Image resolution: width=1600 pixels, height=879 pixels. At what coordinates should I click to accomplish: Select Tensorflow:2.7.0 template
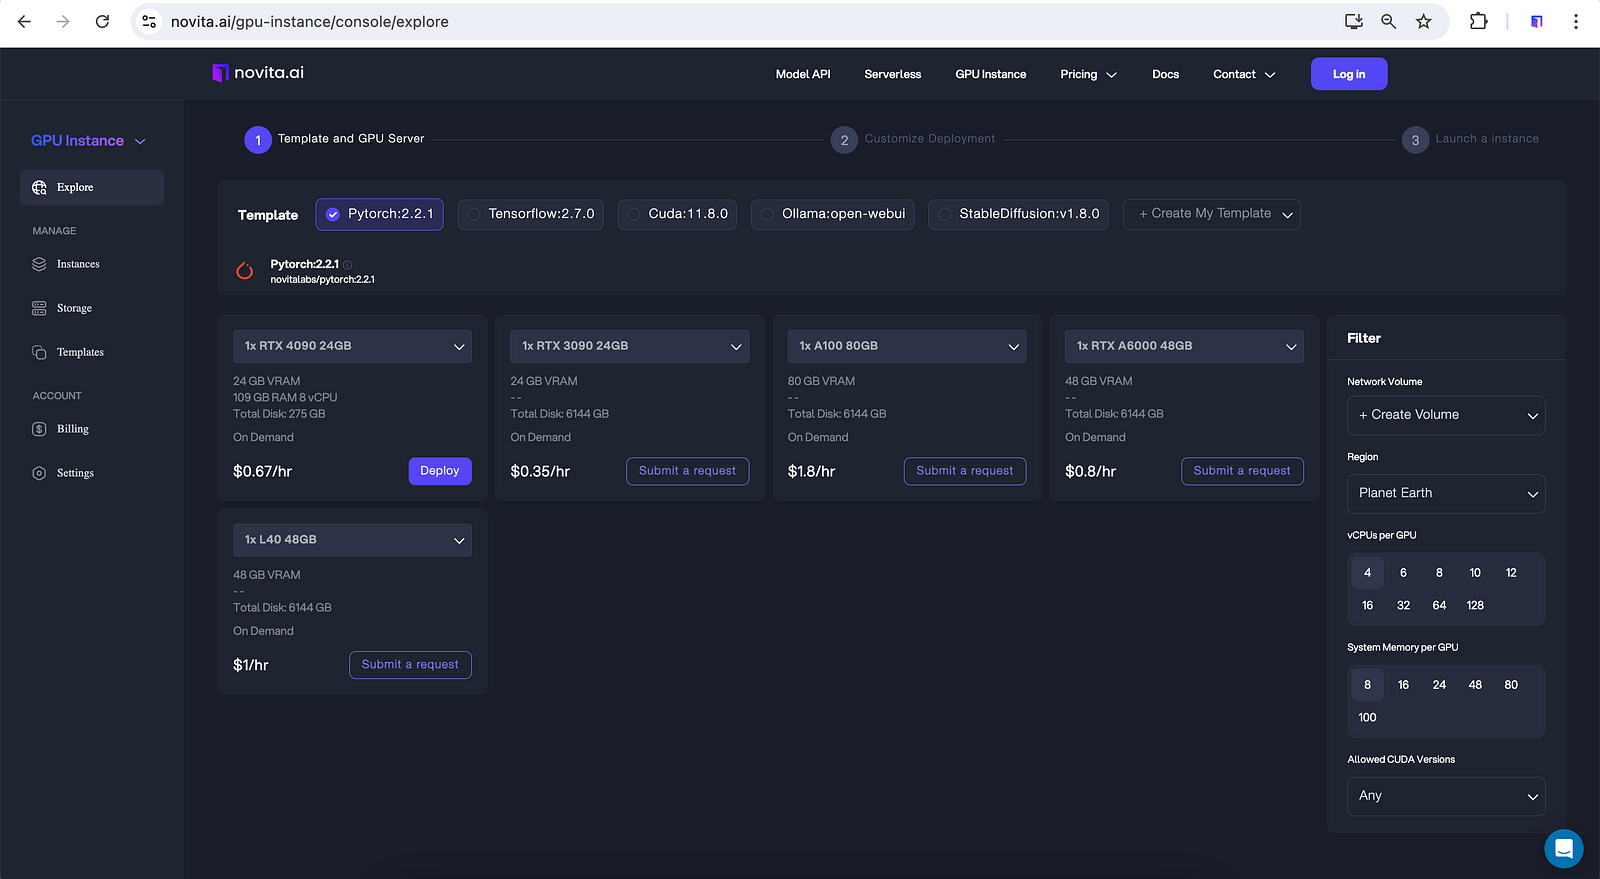530,214
